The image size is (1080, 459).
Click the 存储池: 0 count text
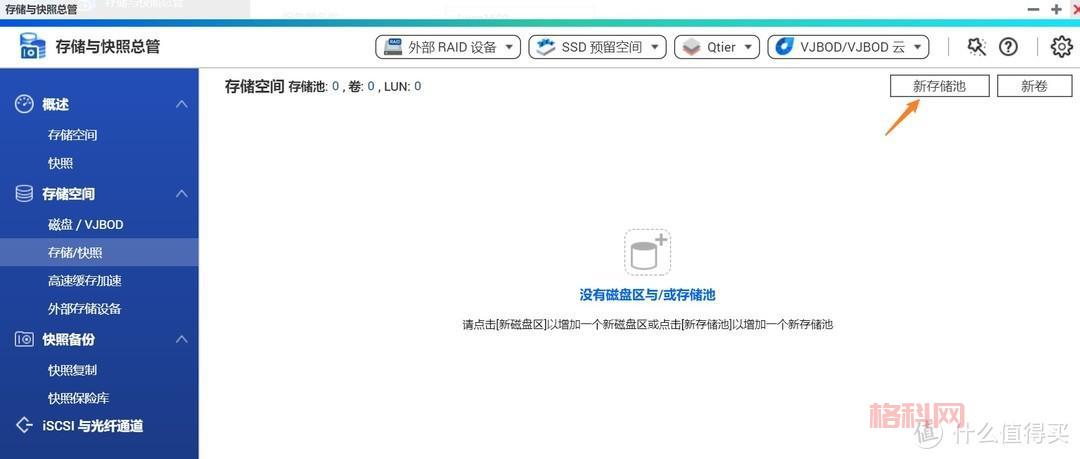(x=314, y=87)
